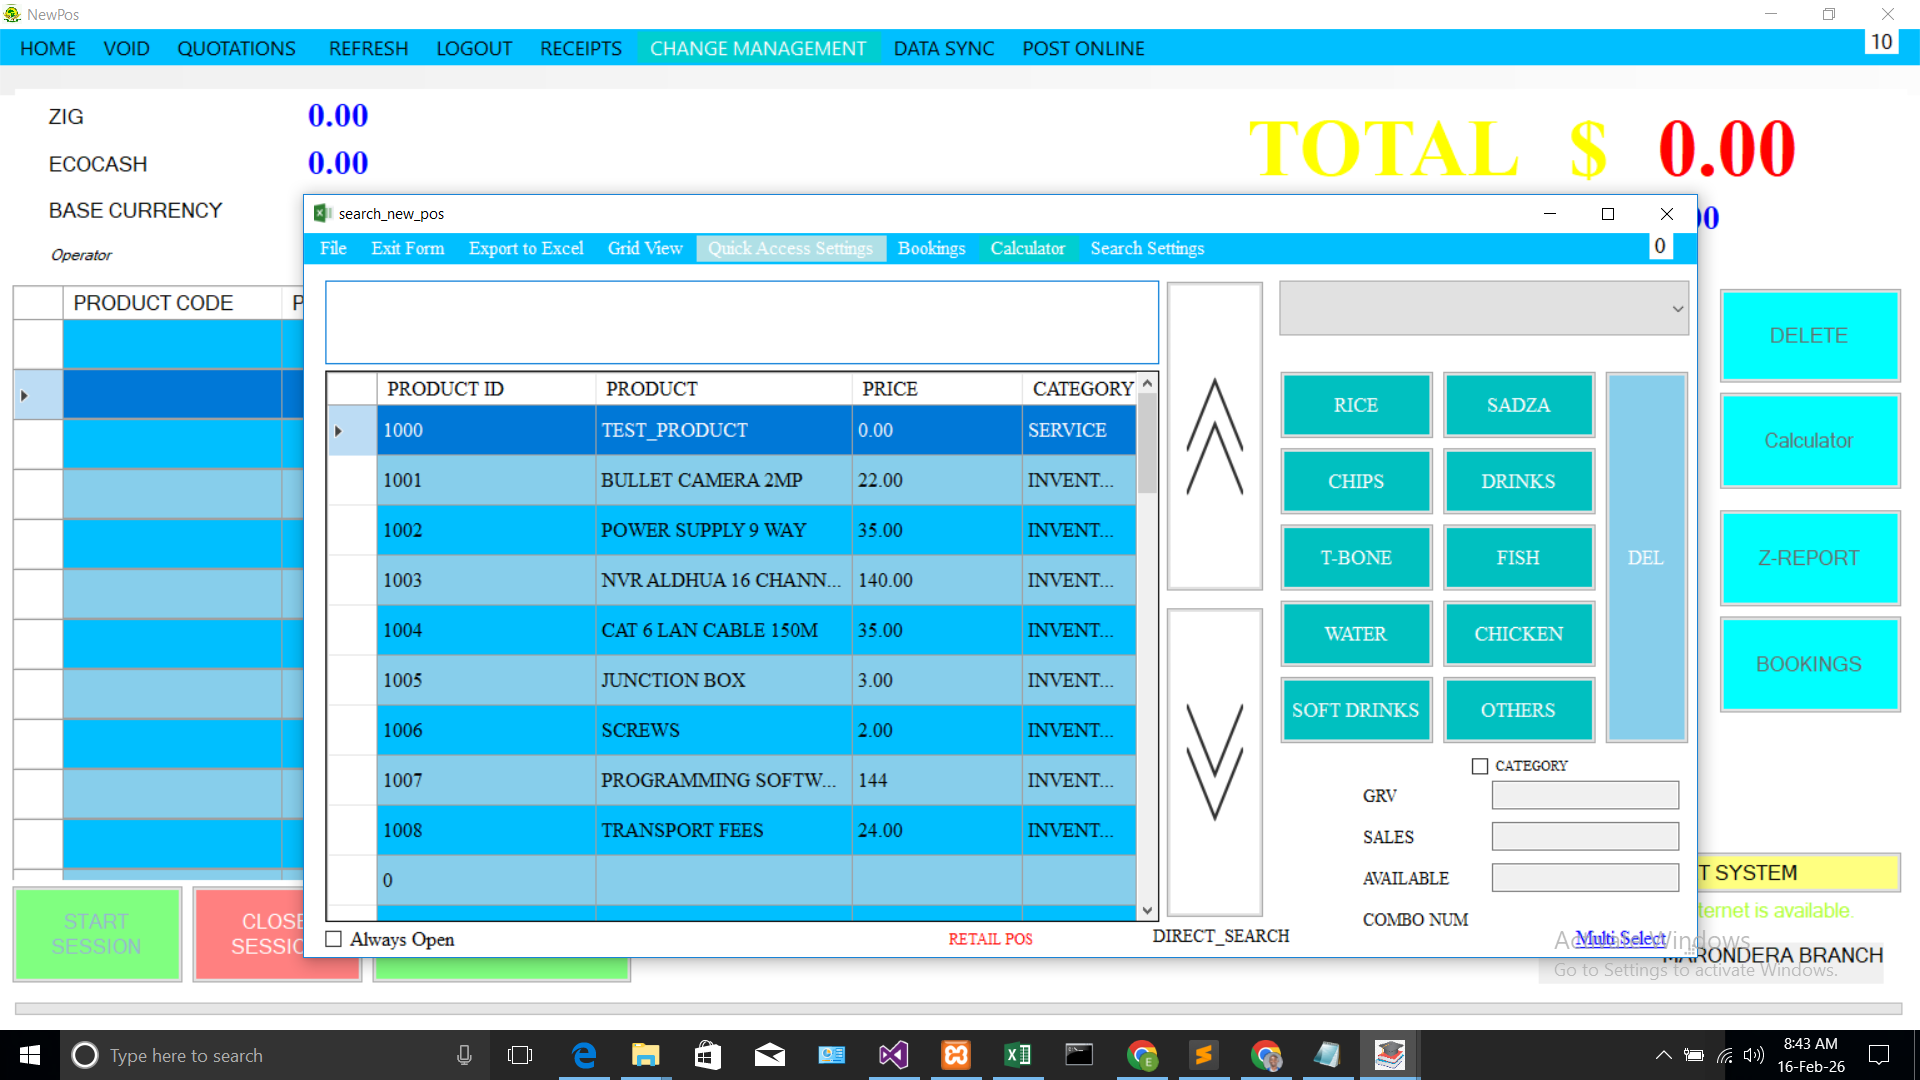Click the large scroll-down arrow button

pos(1214,762)
